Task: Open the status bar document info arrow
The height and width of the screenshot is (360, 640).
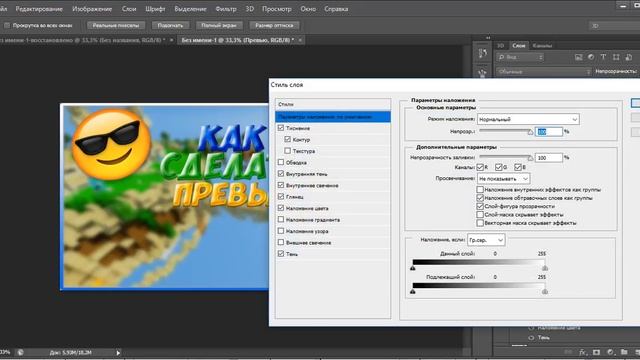Action: (118, 353)
